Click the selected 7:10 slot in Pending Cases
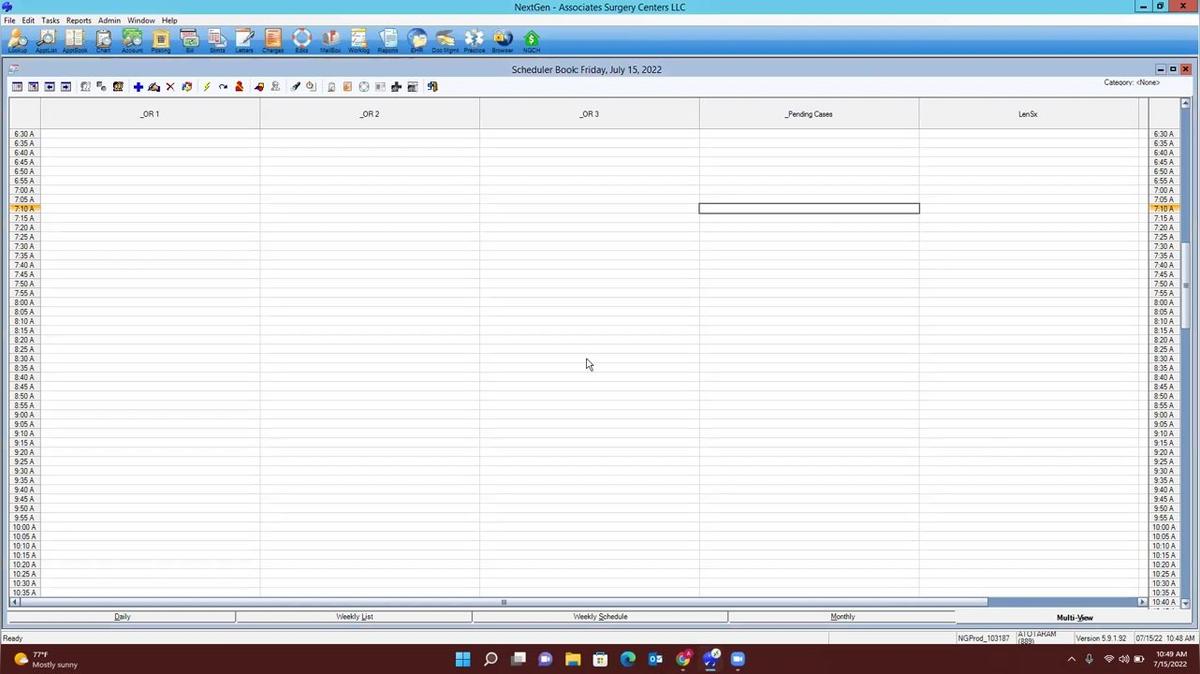The height and width of the screenshot is (674, 1200). [808, 208]
